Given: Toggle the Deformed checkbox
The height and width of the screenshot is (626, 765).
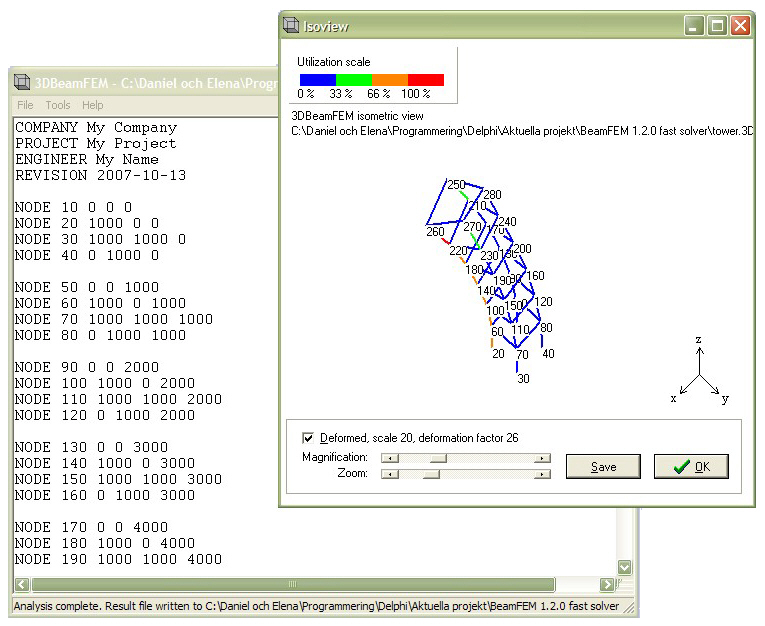Looking at the screenshot, I should [x=308, y=438].
